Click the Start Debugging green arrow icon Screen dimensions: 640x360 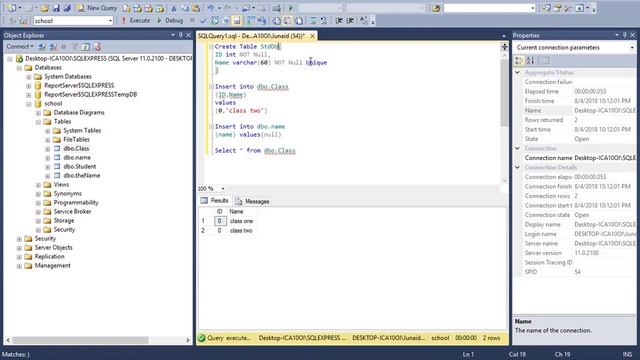point(291,8)
